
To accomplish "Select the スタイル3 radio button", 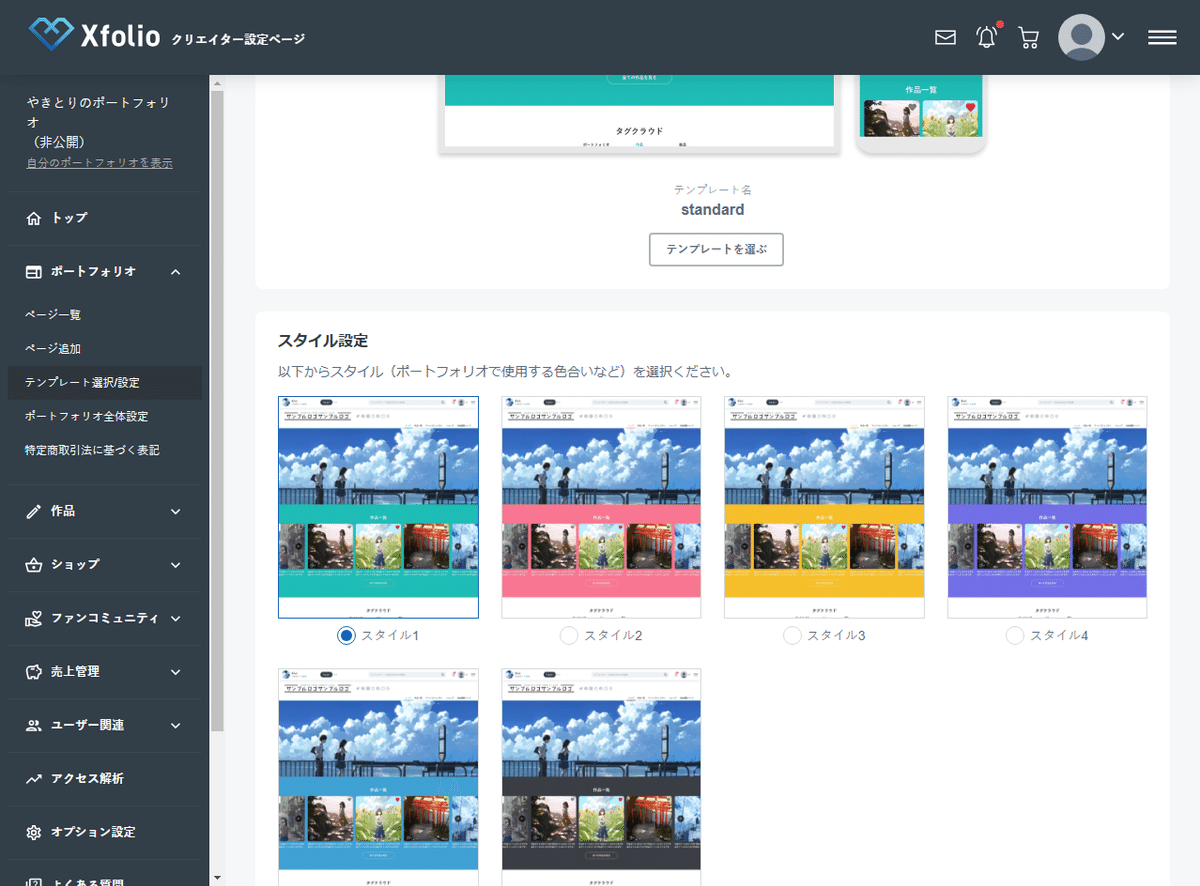I will pos(791,635).
